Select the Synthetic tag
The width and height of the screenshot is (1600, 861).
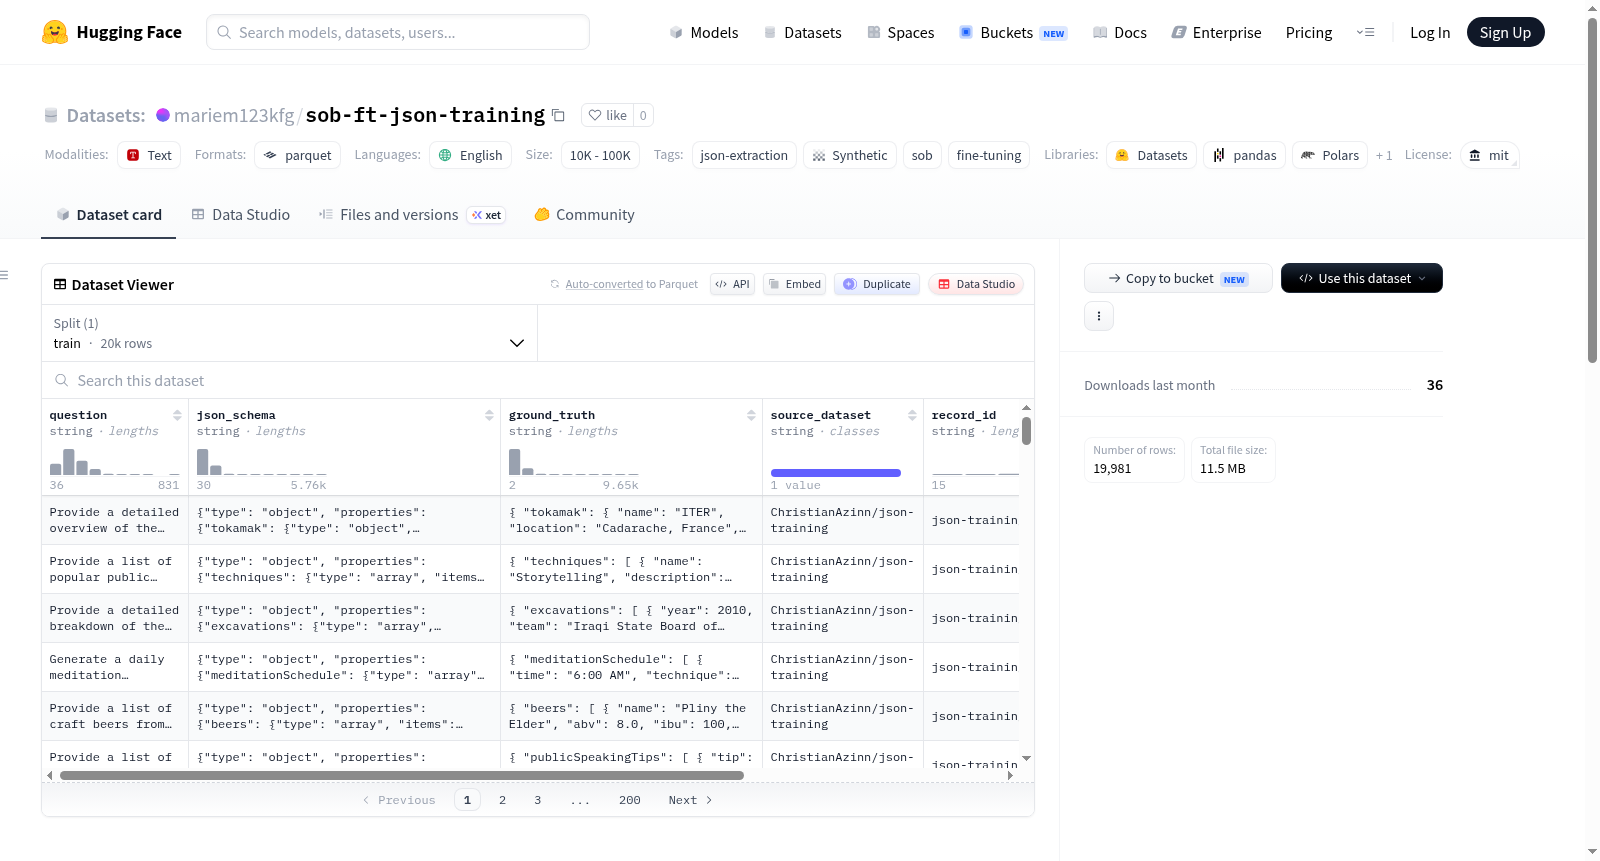pyautogui.click(x=849, y=155)
